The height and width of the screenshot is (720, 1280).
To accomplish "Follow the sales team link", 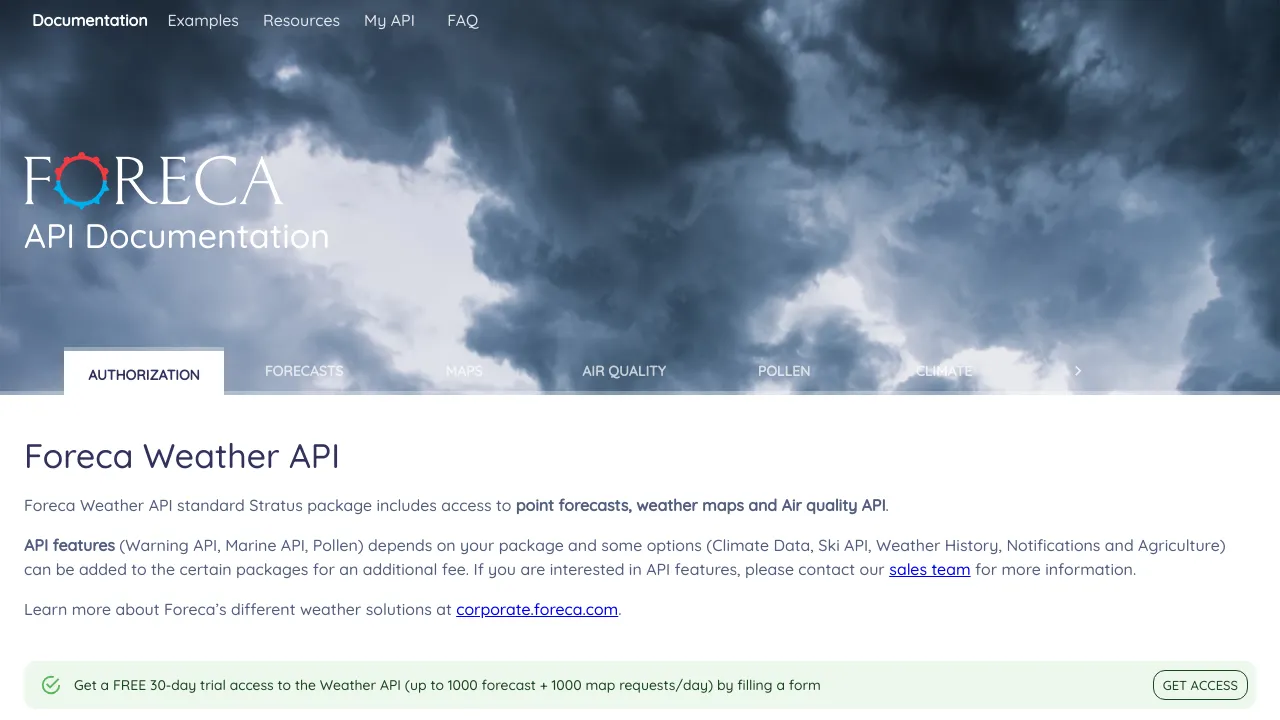I will [x=930, y=570].
